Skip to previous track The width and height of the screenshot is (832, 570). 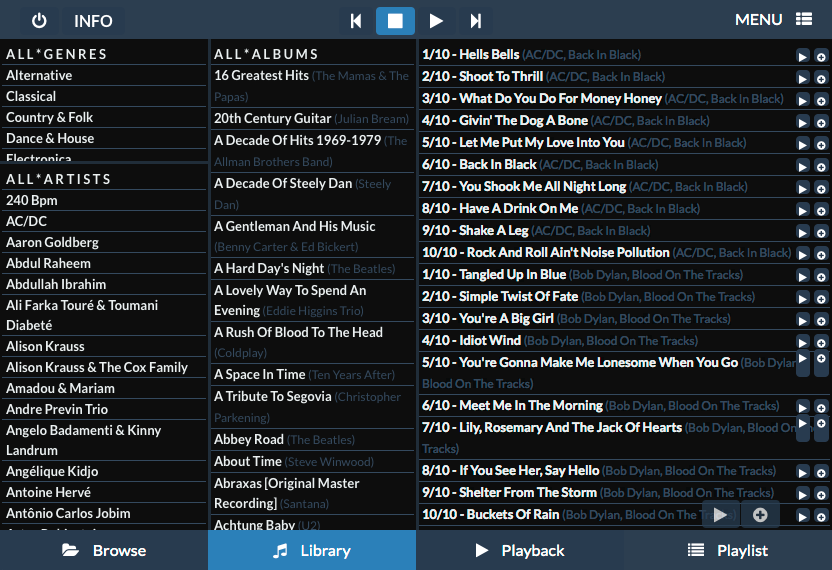click(356, 21)
